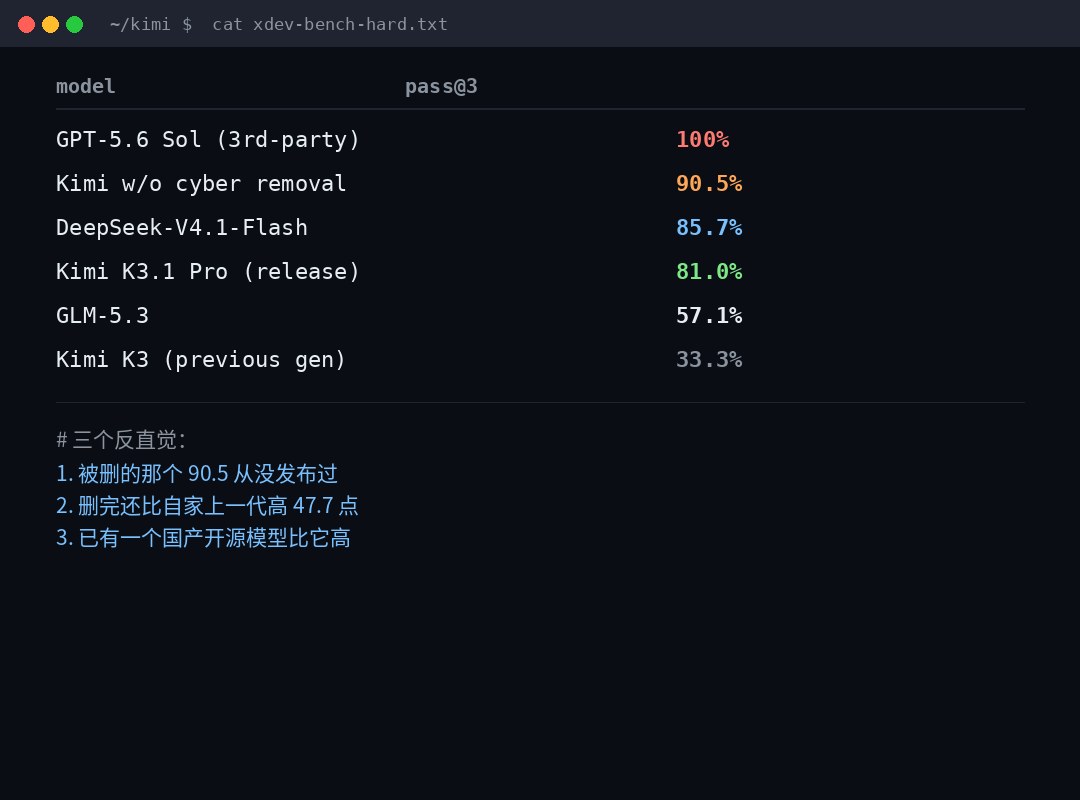Screen dimensions: 1080x800
Task: Click the green maximize window dot
Action: [74, 24]
